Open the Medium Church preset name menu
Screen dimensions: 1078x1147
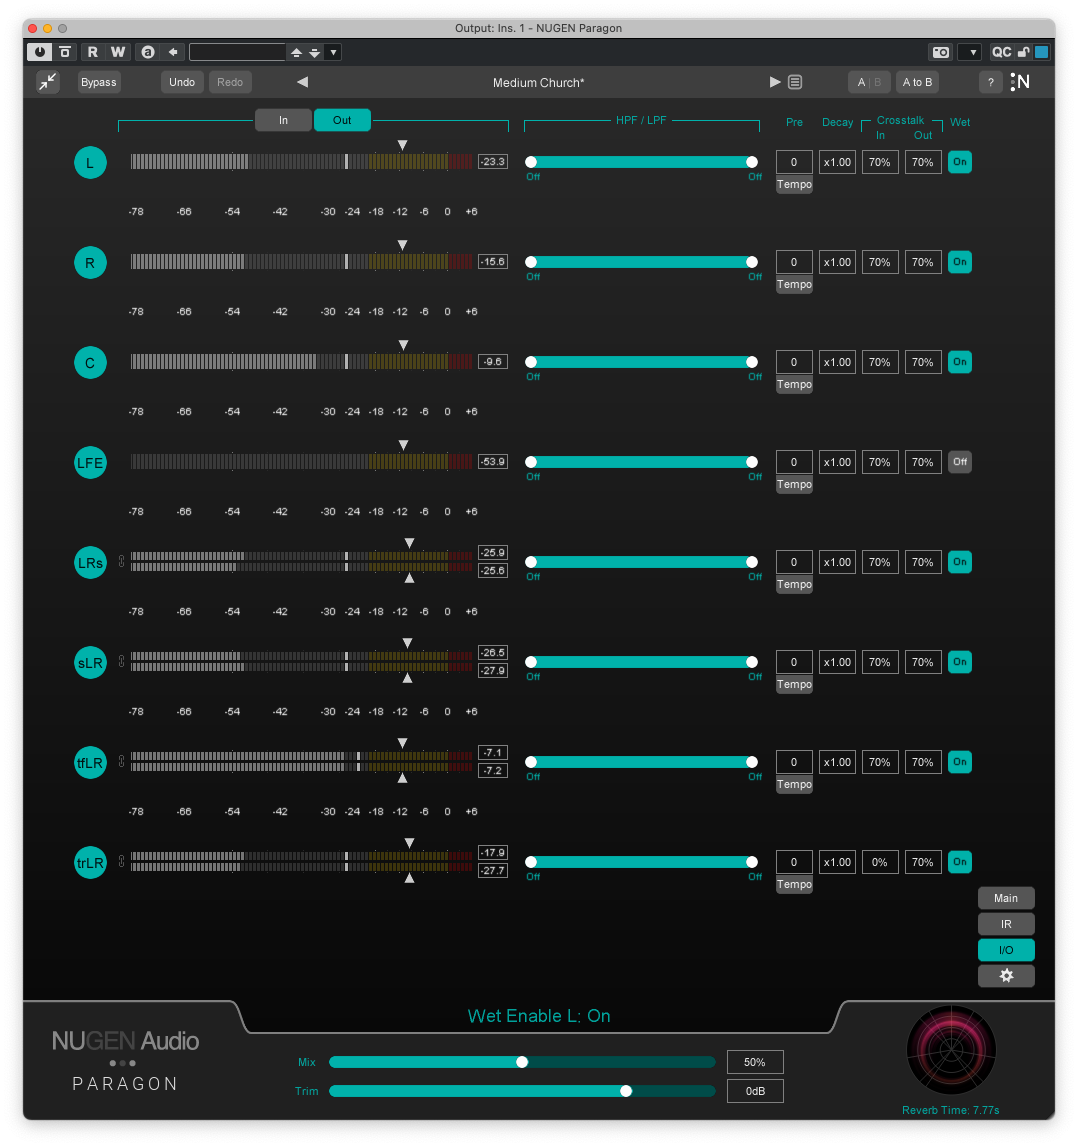(538, 82)
